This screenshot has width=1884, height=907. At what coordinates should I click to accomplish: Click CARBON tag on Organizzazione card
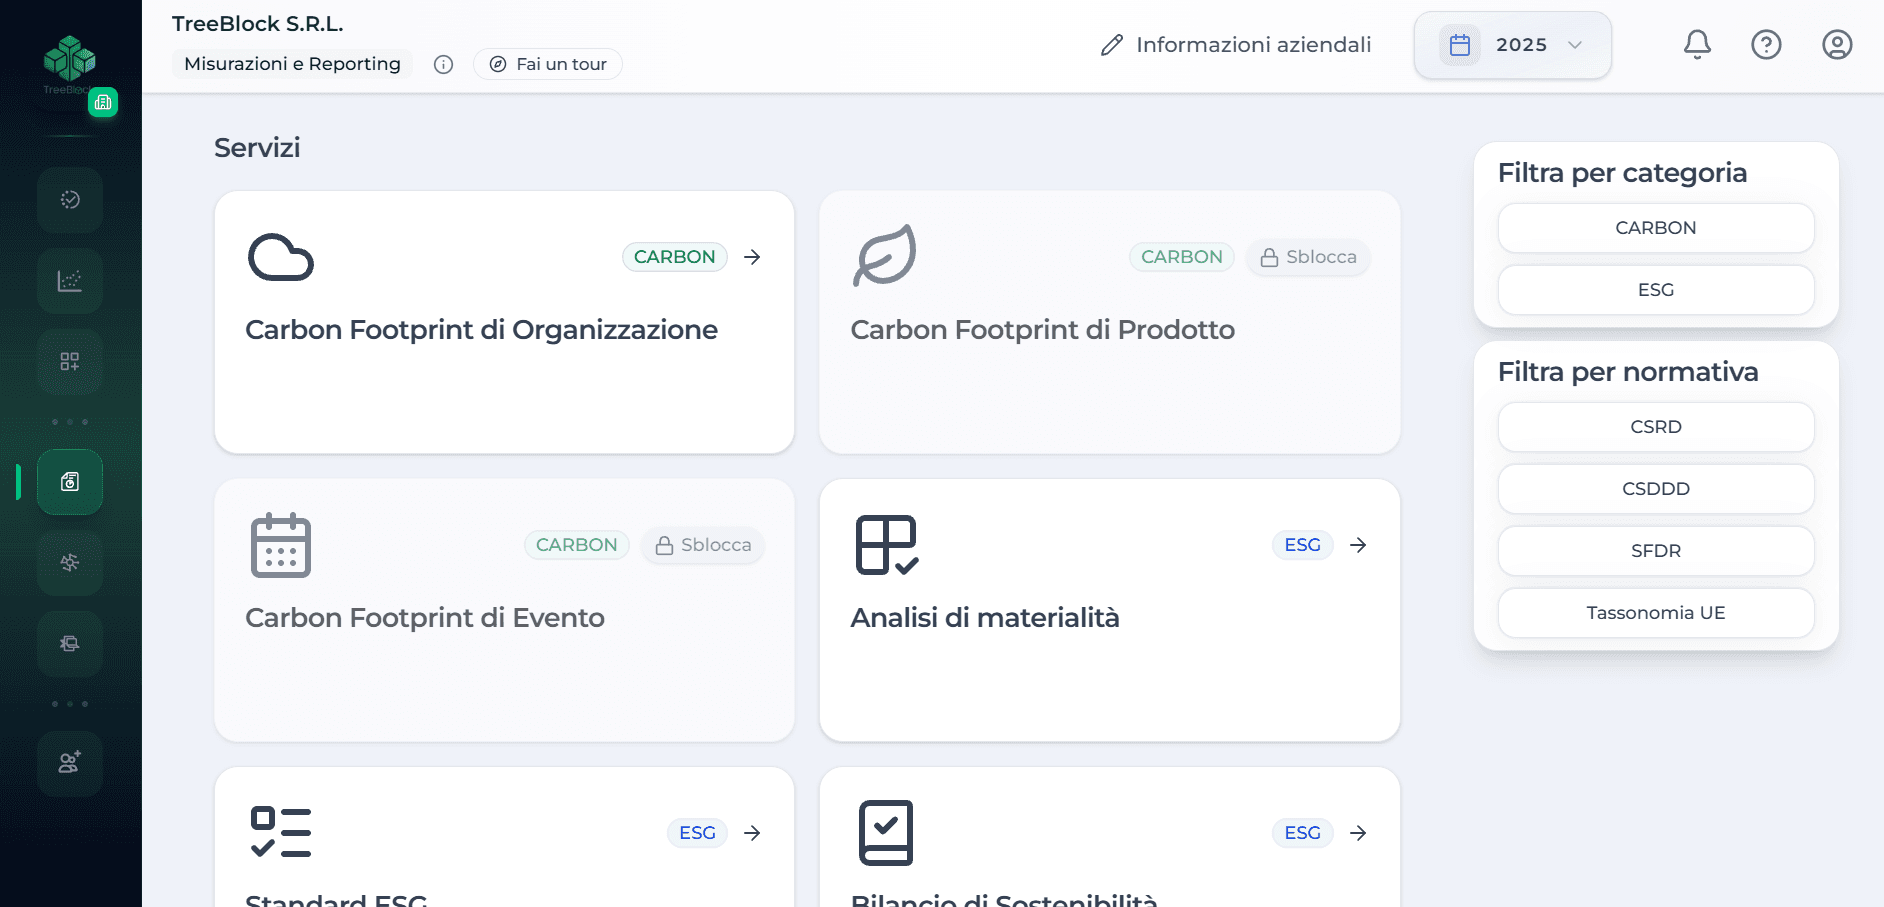tap(674, 257)
